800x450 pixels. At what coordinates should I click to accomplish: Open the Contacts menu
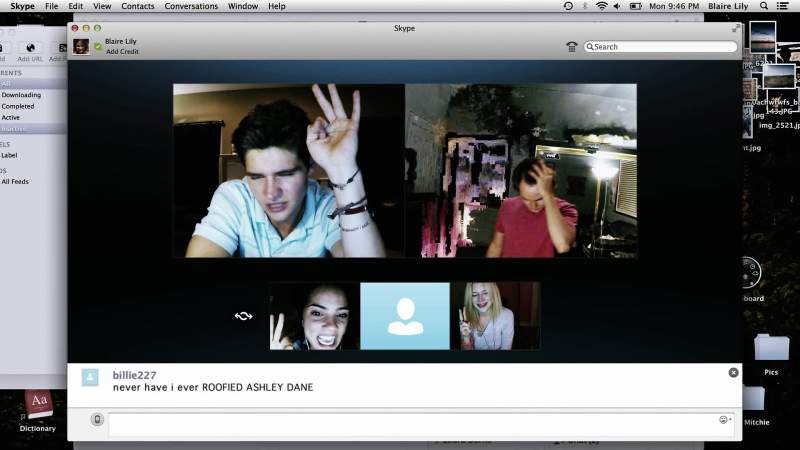[138, 6]
